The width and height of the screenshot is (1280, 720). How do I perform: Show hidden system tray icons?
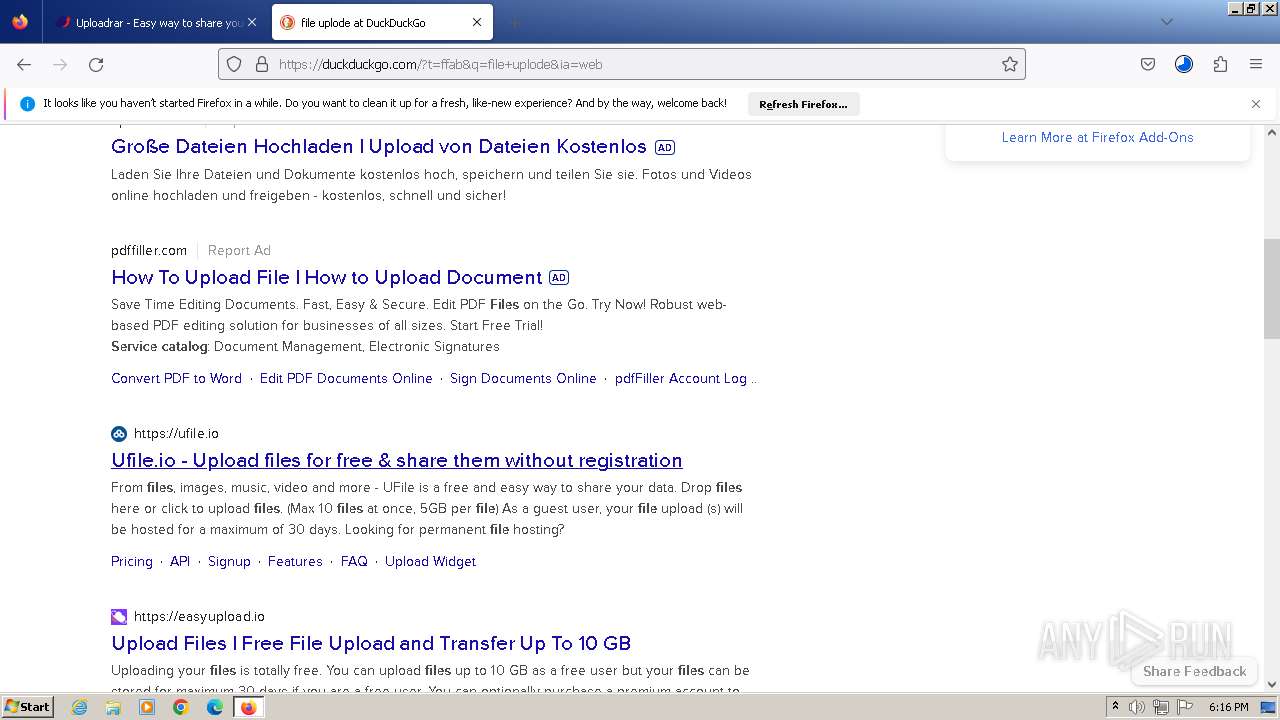tap(1115, 707)
